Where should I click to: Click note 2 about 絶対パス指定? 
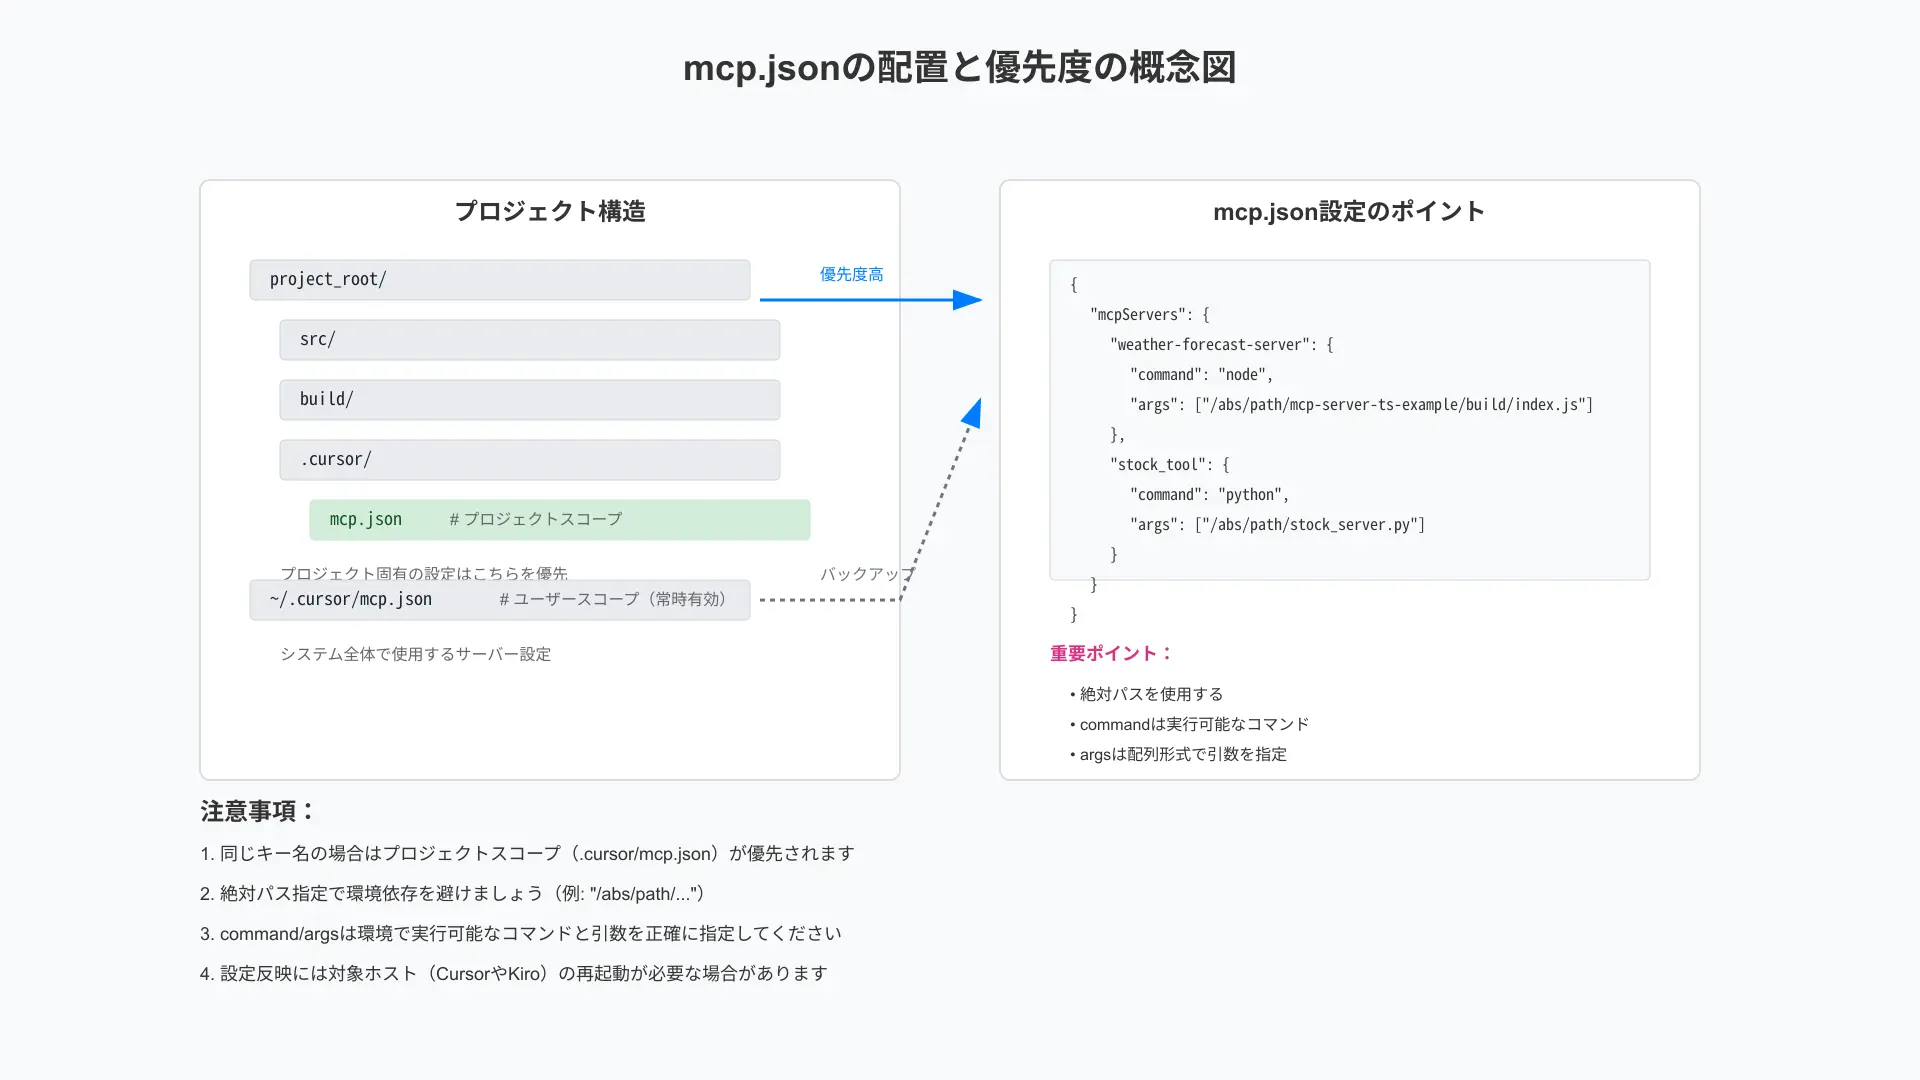coord(453,893)
